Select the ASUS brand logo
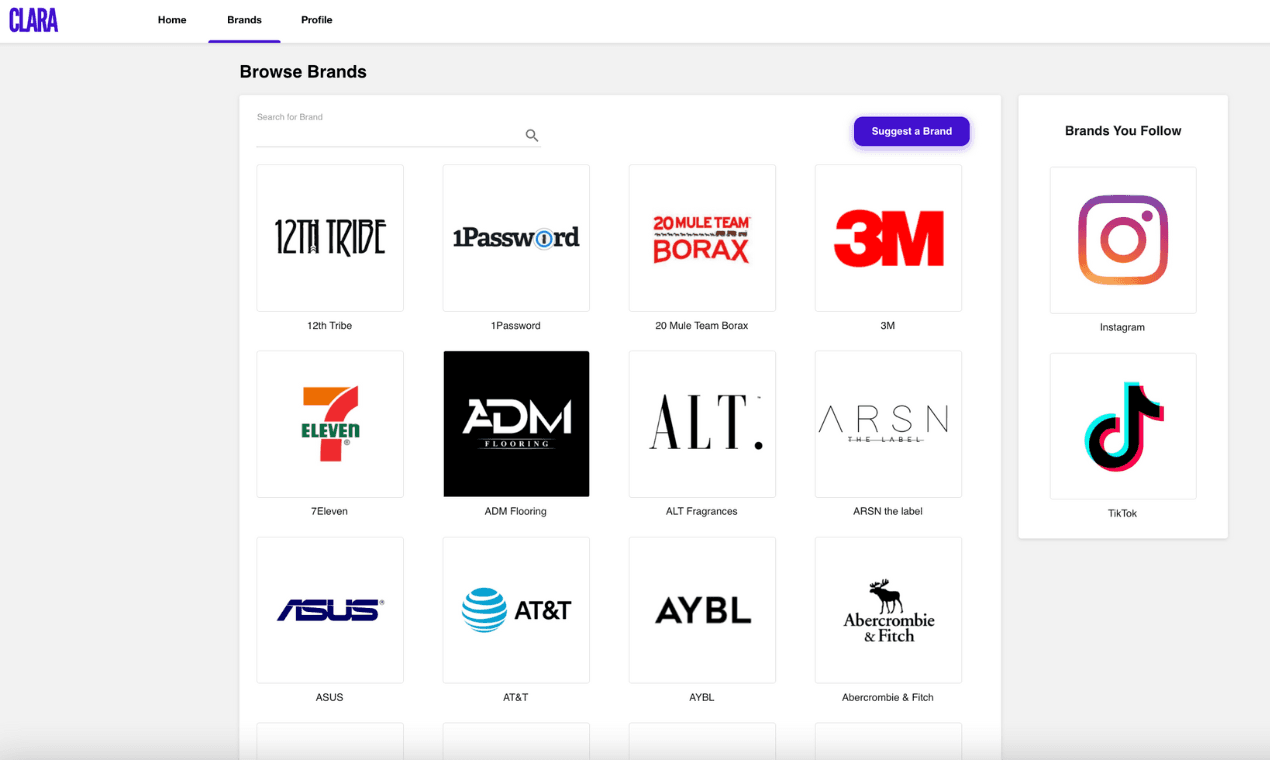This screenshot has height=760, width=1270. coord(330,610)
